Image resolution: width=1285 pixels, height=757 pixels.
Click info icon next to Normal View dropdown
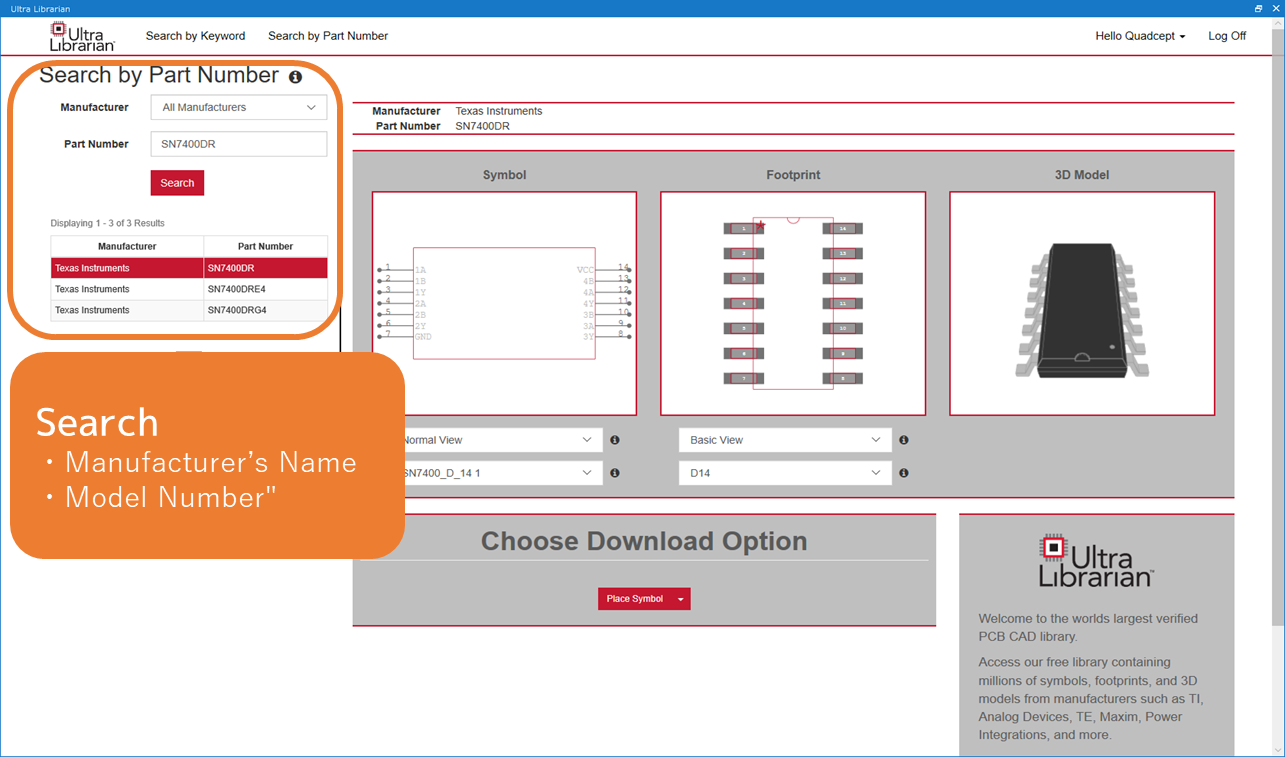[615, 440]
